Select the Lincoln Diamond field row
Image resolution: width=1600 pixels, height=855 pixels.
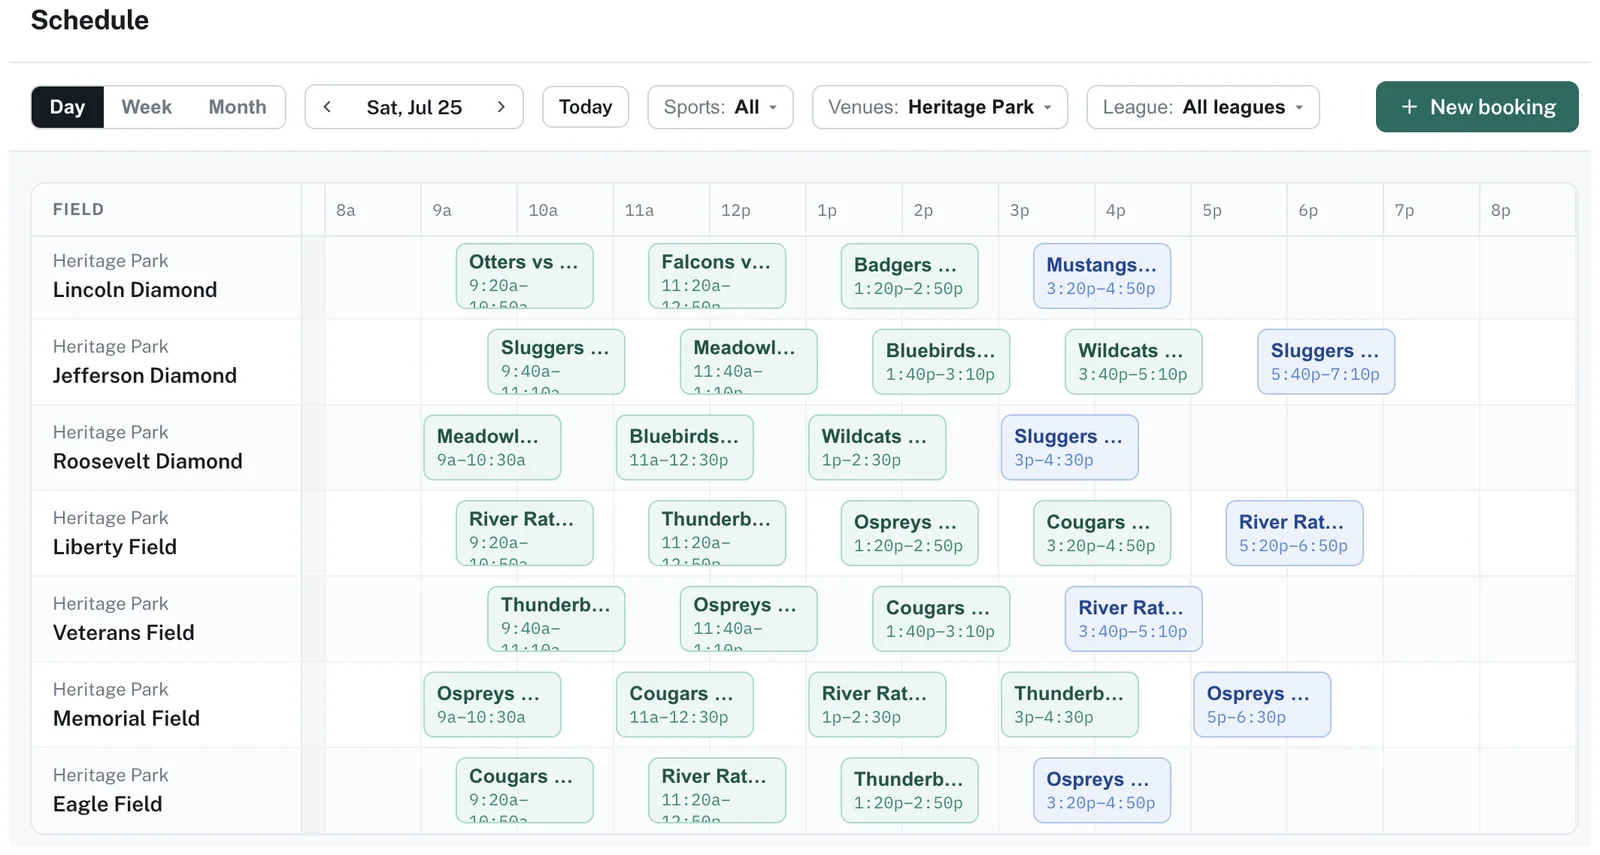pyautogui.click(x=166, y=277)
